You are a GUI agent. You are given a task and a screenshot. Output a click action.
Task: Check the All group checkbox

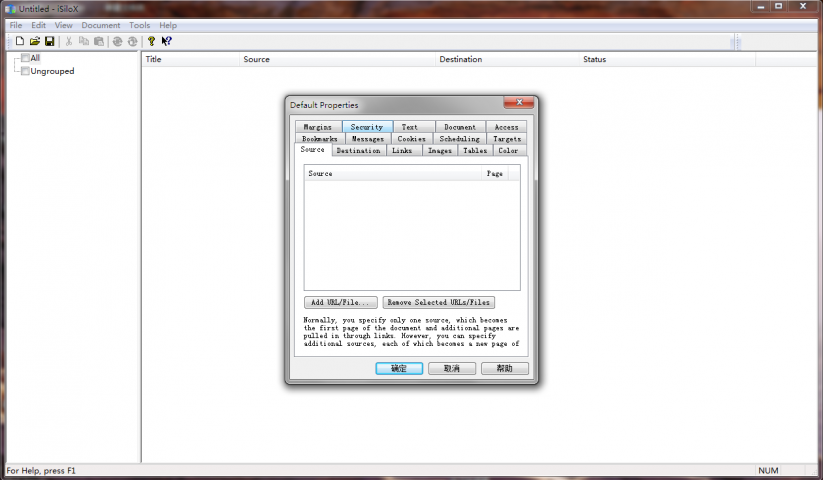(x=25, y=58)
